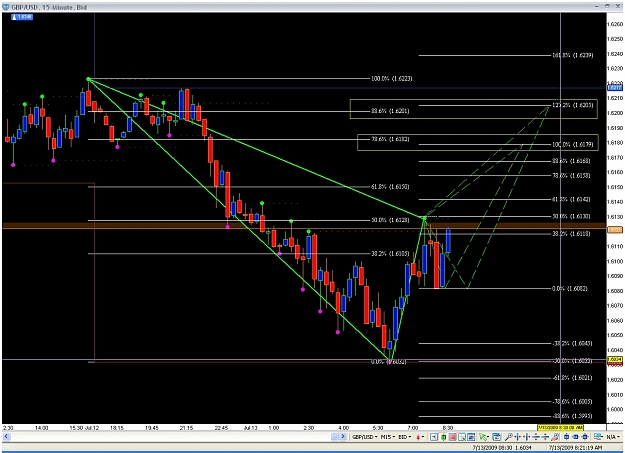
Task: Click the first horizontal-line zoom icon
Action: pyautogui.click(x=536, y=437)
